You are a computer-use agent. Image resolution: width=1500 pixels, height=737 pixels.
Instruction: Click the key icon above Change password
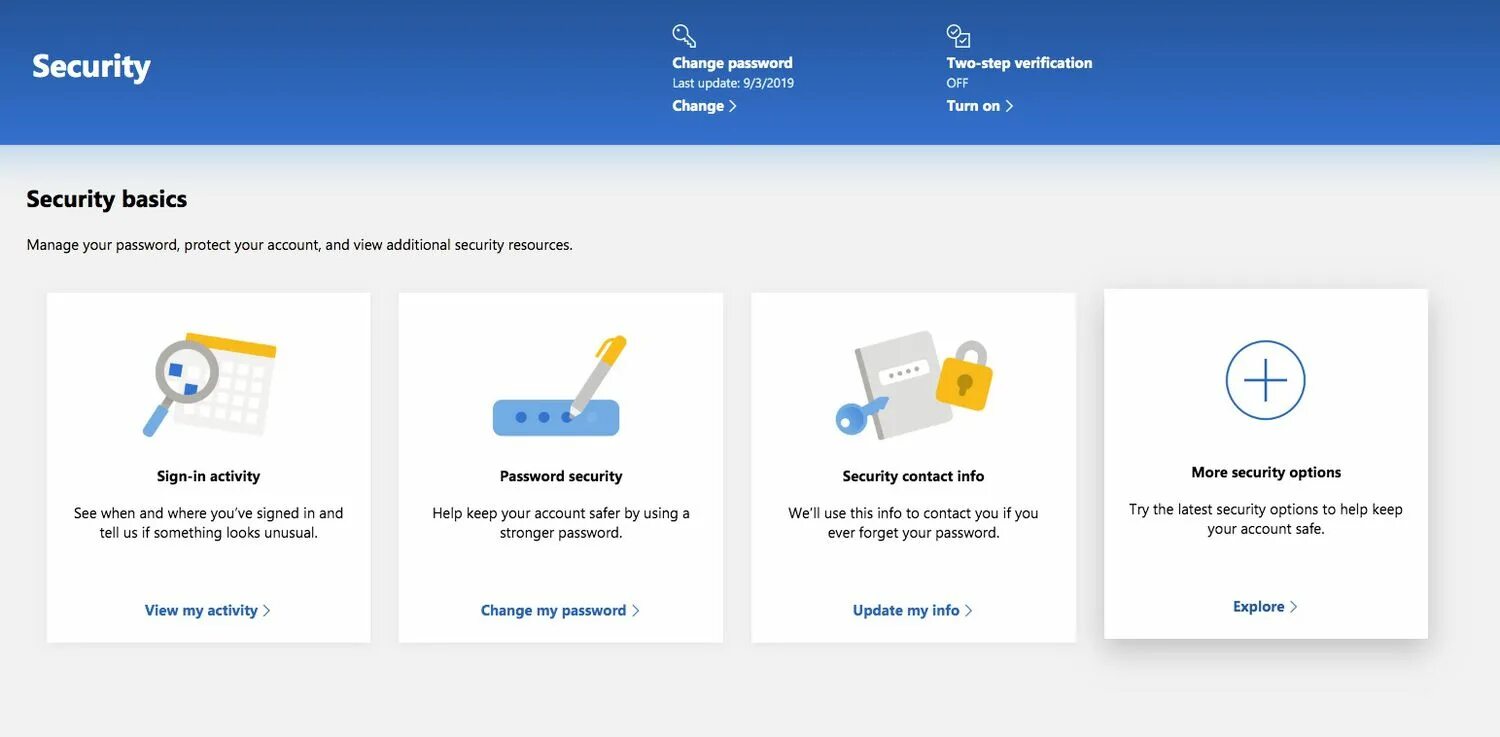[x=684, y=36]
